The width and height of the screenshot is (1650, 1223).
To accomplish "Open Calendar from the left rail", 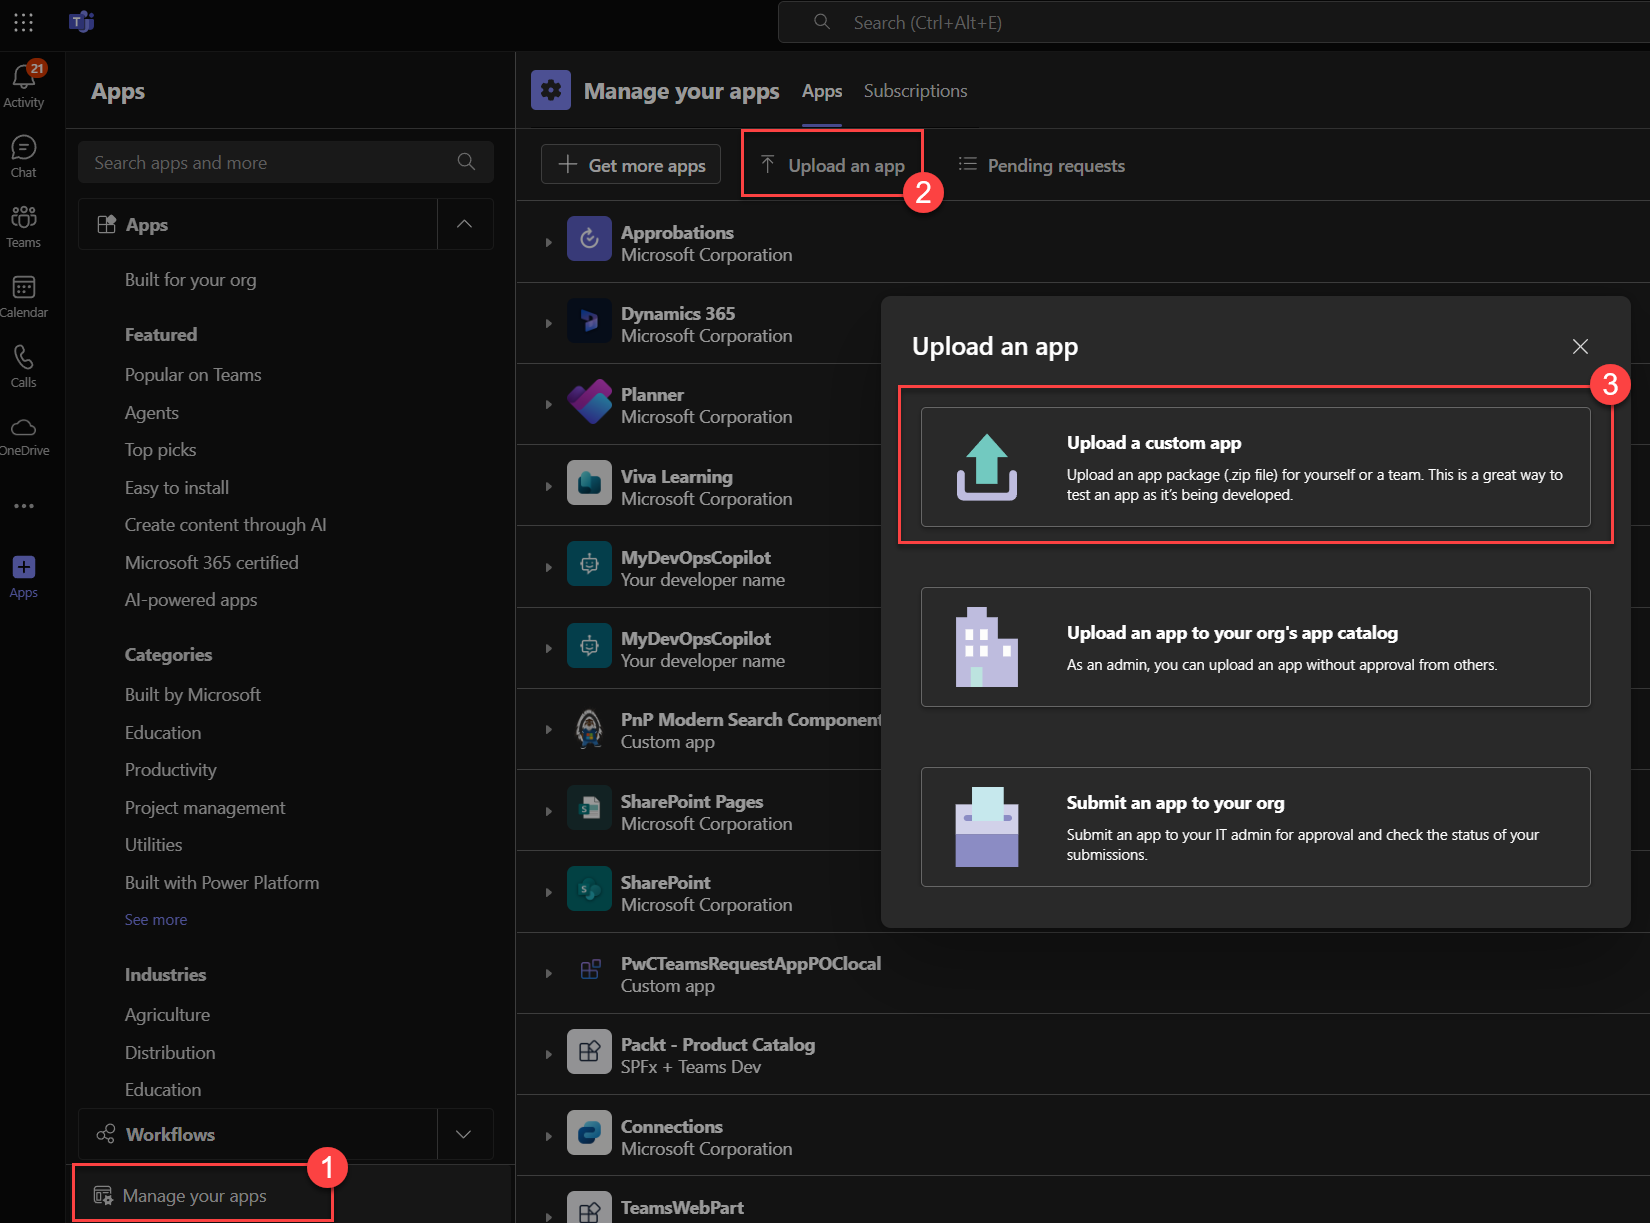I will point(24,297).
